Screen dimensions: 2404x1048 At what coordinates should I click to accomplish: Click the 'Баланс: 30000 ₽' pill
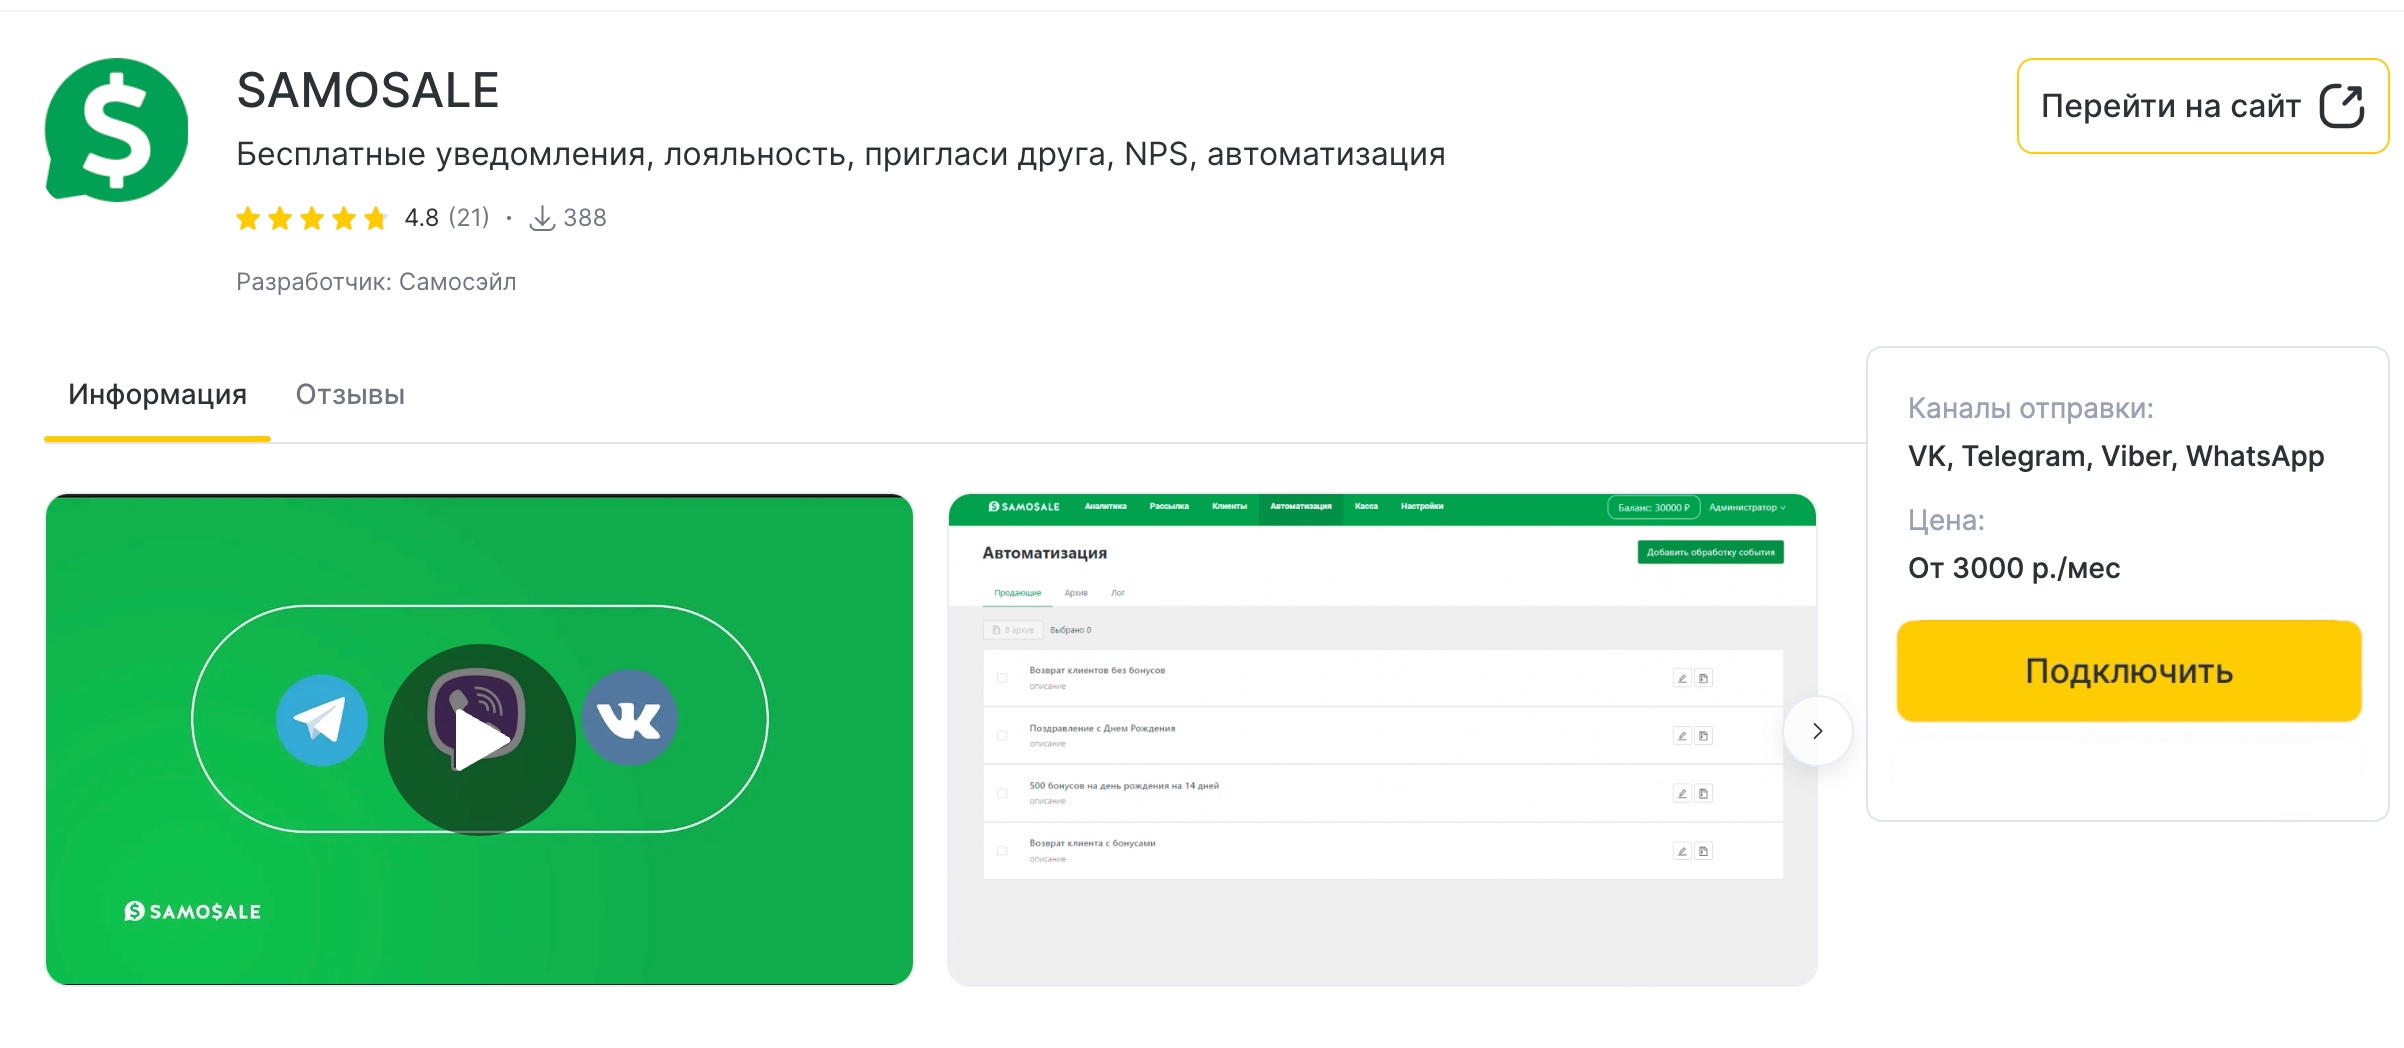point(1653,508)
